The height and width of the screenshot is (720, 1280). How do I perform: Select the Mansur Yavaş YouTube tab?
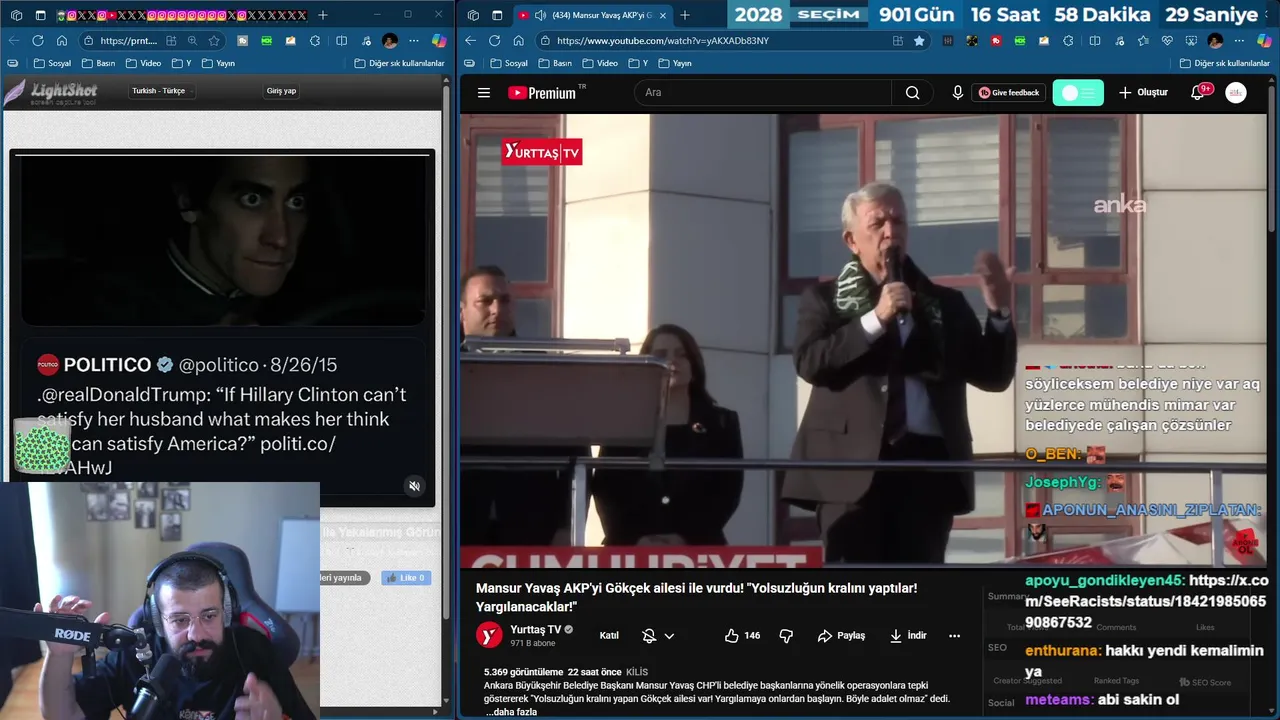(592, 15)
